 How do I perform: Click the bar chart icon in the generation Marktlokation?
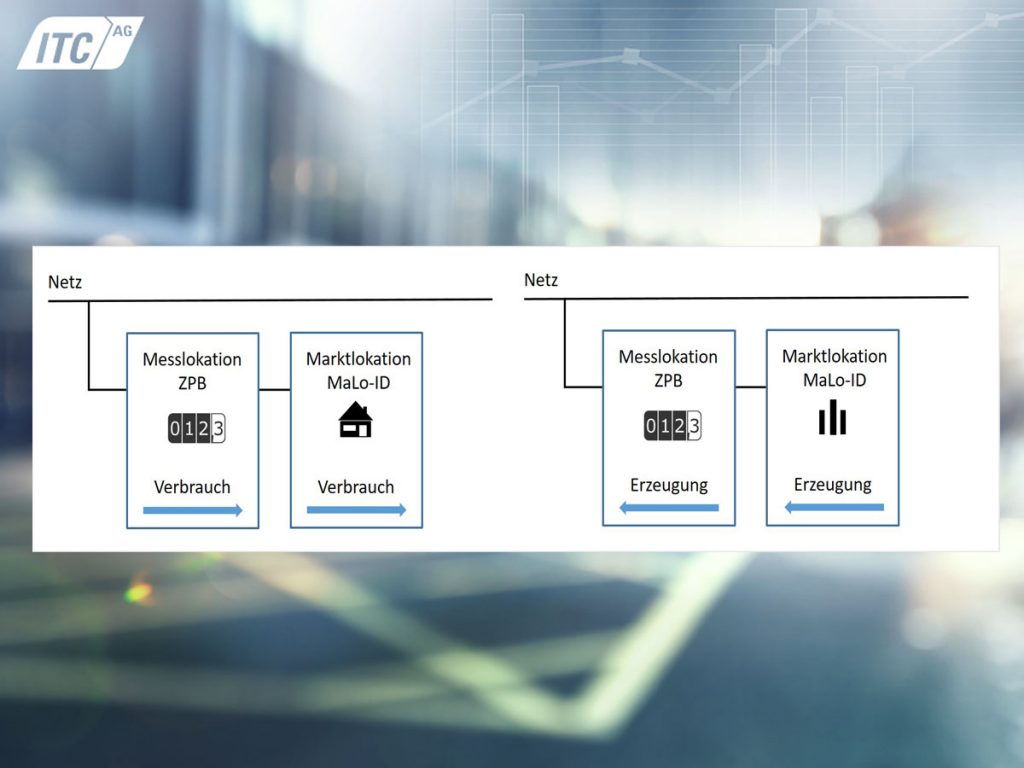coord(832,418)
